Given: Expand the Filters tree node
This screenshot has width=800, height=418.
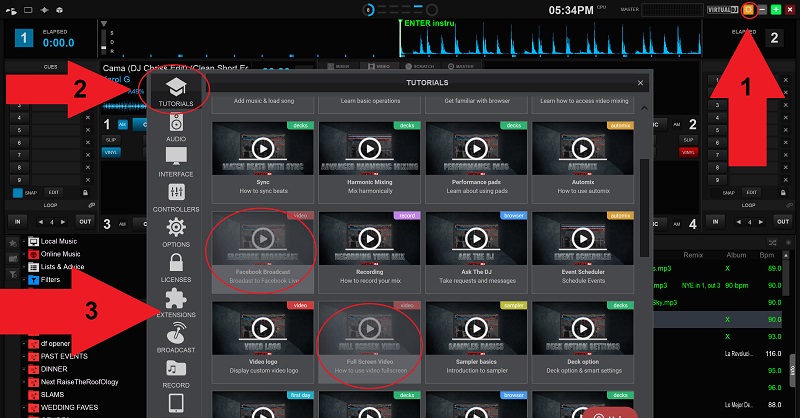Looking at the screenshot, I should pyautogui.click(x=23, y=280).
